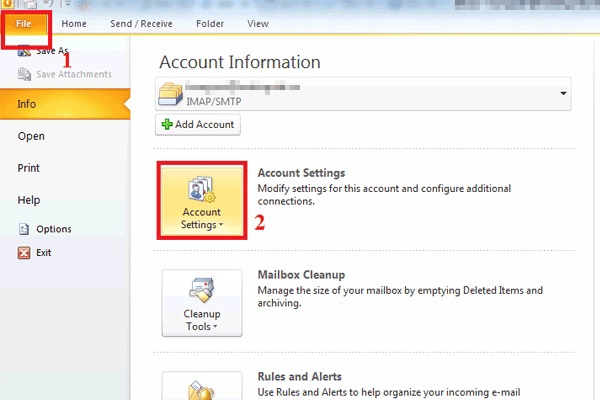Click the Account Information title
600x400 pixels.
(x=240, y=62)
